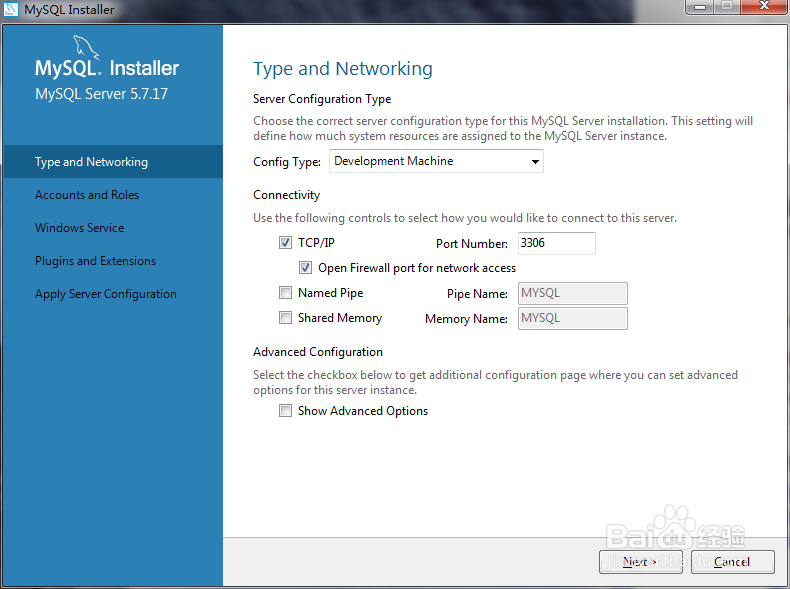The width and height of the screenshot is (790, 589).
Task: Click the Port Number label
Action: [x=472, y=244]
